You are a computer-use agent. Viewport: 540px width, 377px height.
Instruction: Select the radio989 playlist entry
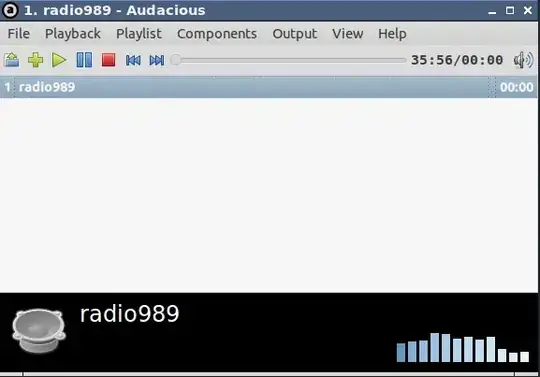pos(269,87)
